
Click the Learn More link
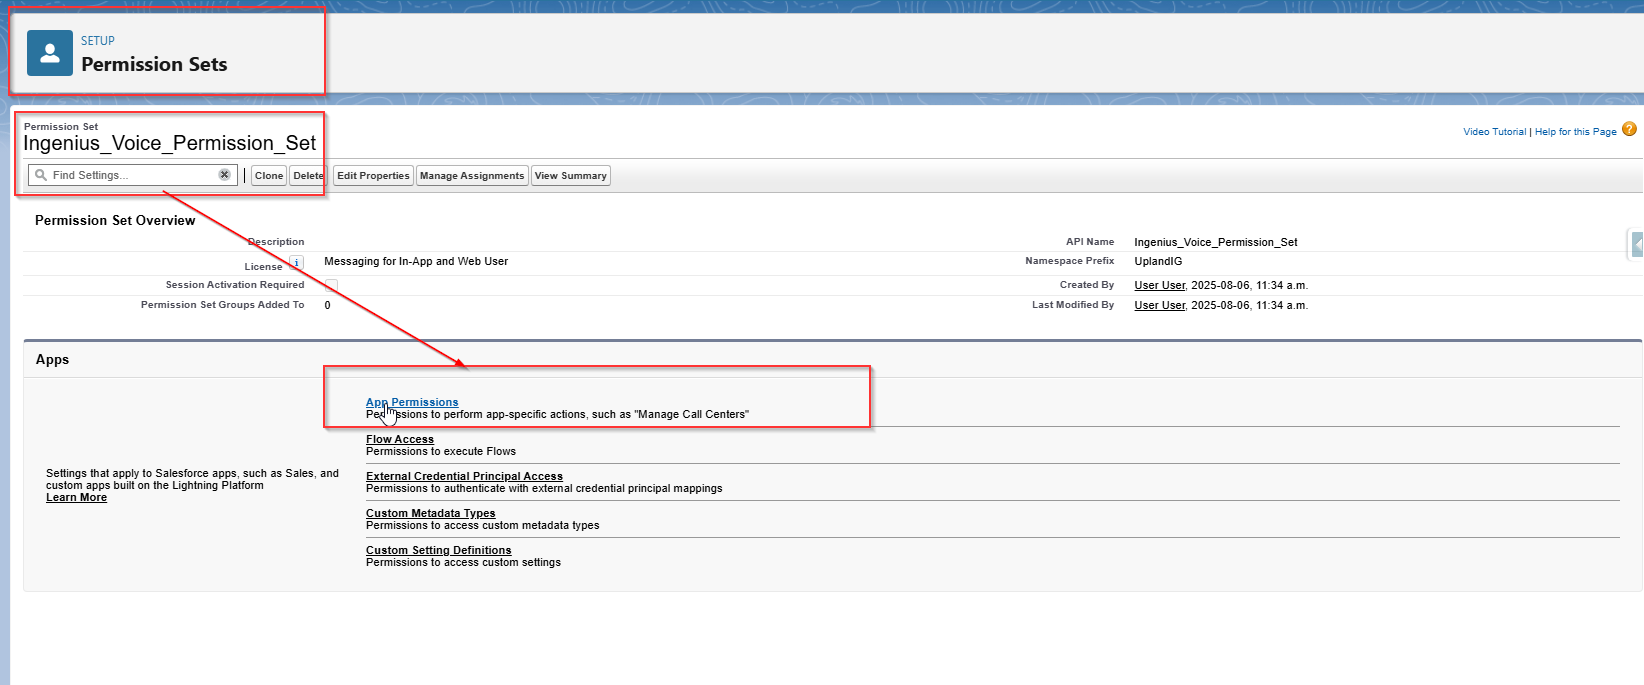[x=76, y=498]
